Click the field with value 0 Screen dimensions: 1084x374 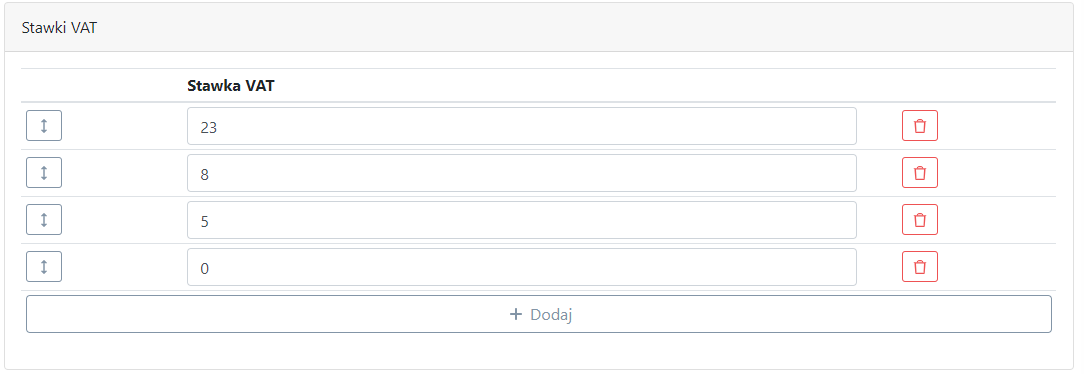click(522, 267)
